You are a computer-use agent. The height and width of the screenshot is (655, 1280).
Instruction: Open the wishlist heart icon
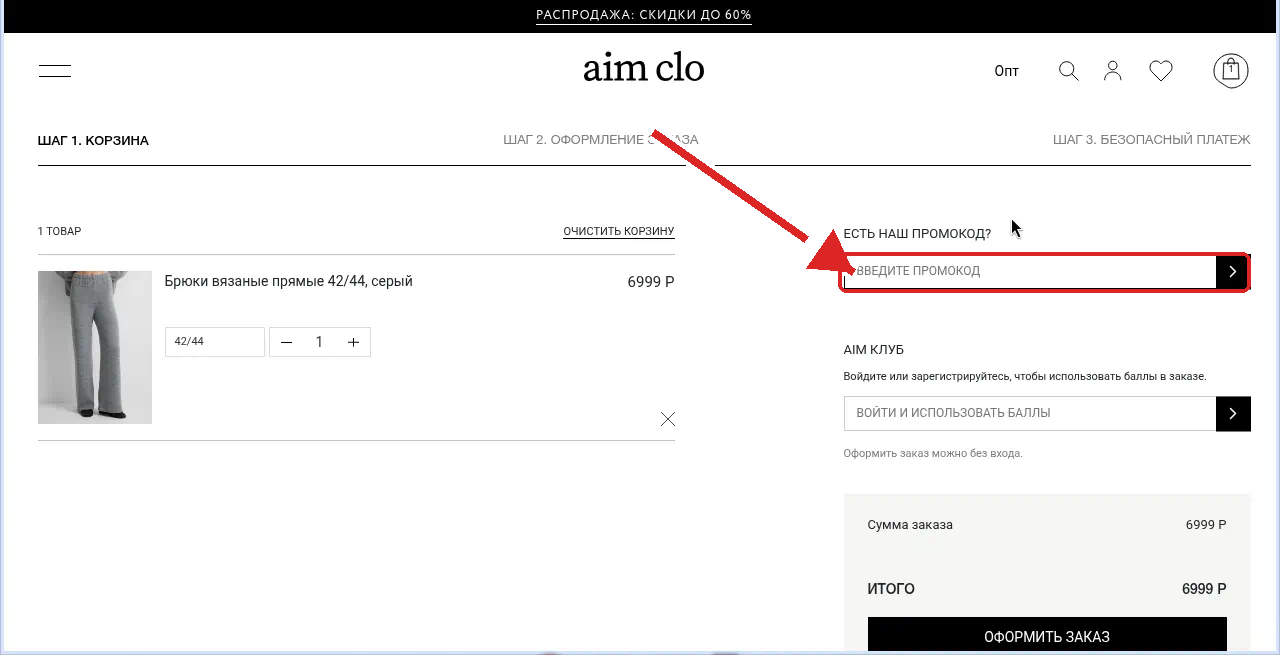(1161, 71)
